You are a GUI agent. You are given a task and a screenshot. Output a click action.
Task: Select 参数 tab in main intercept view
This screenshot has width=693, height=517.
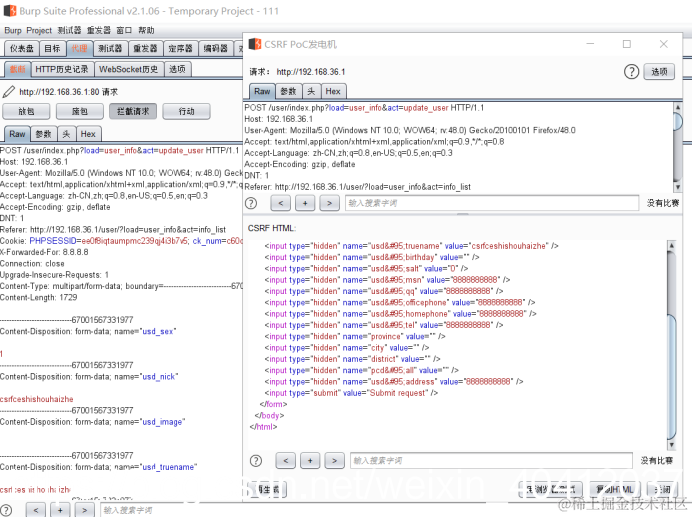(x=44, y=134)
